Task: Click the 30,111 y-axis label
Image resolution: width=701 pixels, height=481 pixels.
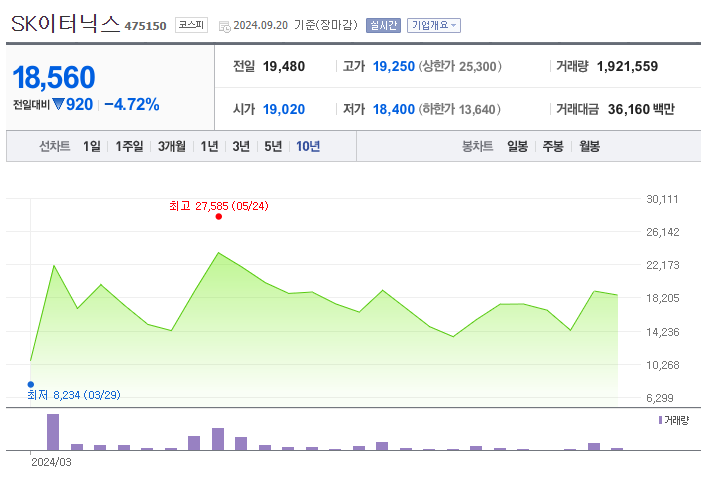Action: click(662, 199)
